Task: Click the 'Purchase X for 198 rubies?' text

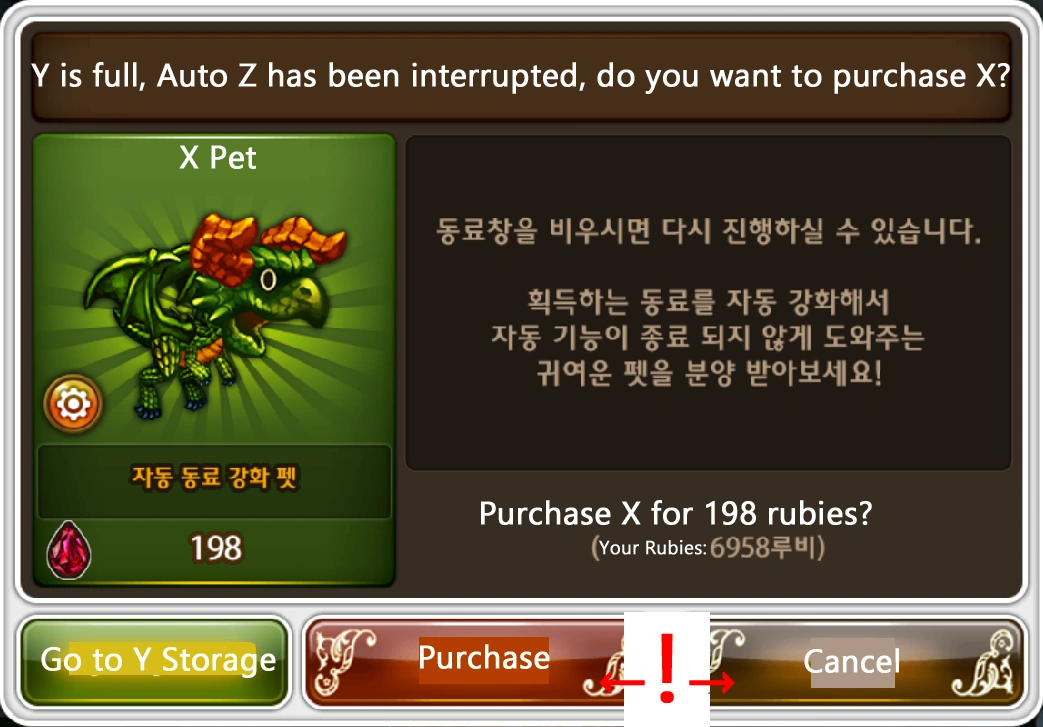Action: pyautogui.click(x=675, y=513)
